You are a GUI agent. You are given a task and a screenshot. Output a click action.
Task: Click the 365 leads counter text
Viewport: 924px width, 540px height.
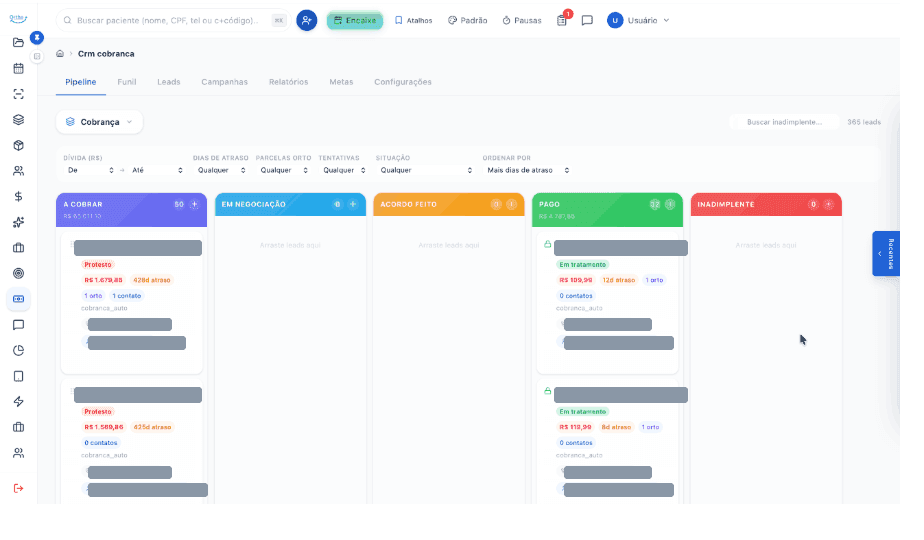(864, 122)
